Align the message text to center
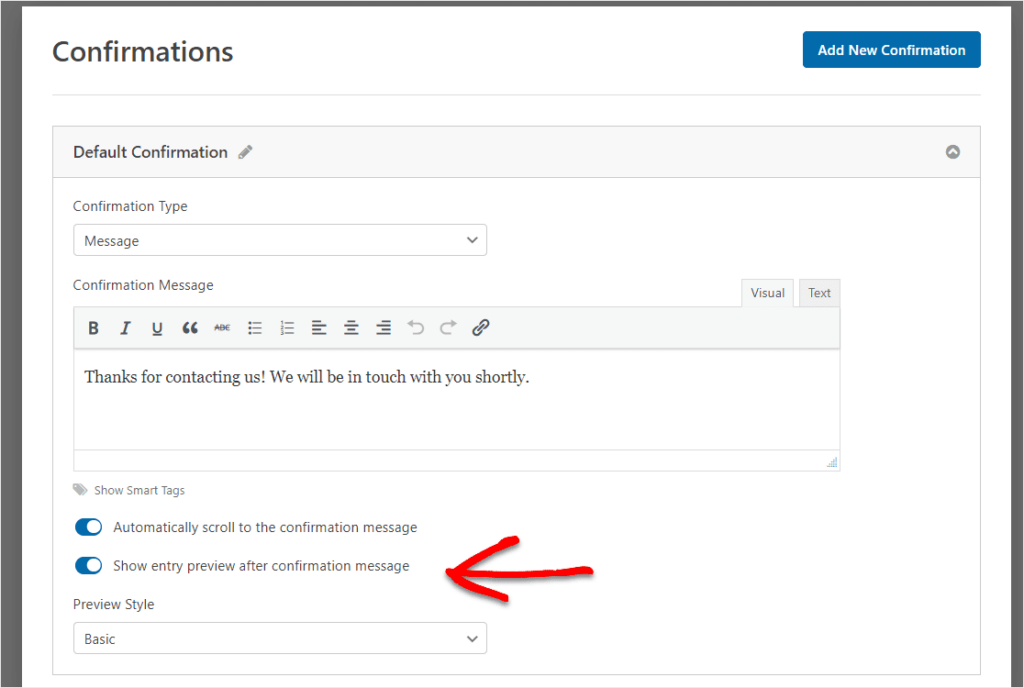The width and height of the screenshot is (1024, 688). [x=351, y=327]
